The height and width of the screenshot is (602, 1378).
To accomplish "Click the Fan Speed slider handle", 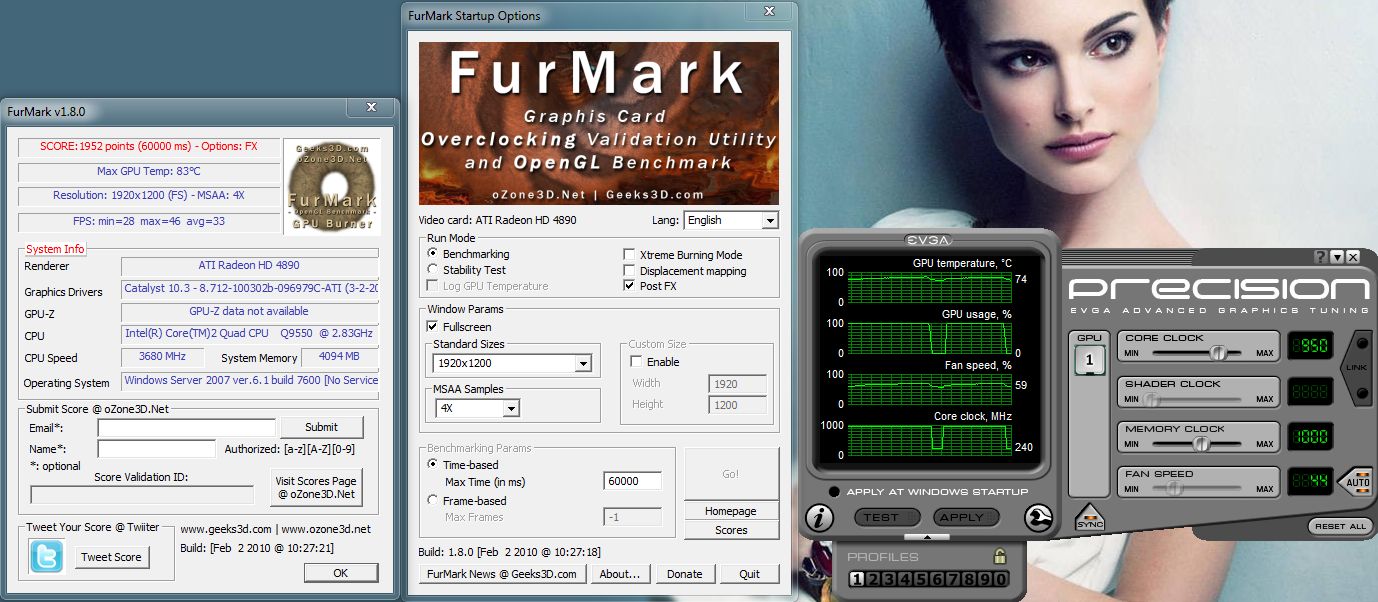I will pyautogui.click(x=1175, y=489).
